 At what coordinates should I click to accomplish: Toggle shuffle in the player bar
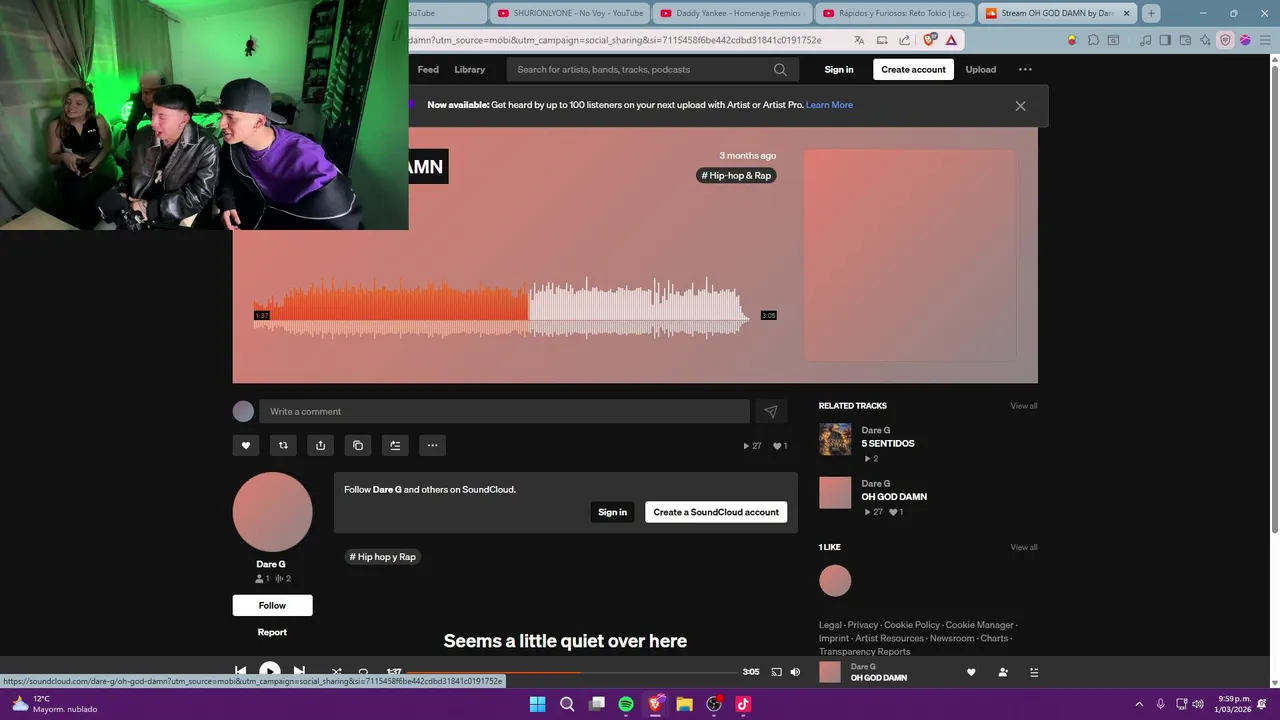(336, 672)
